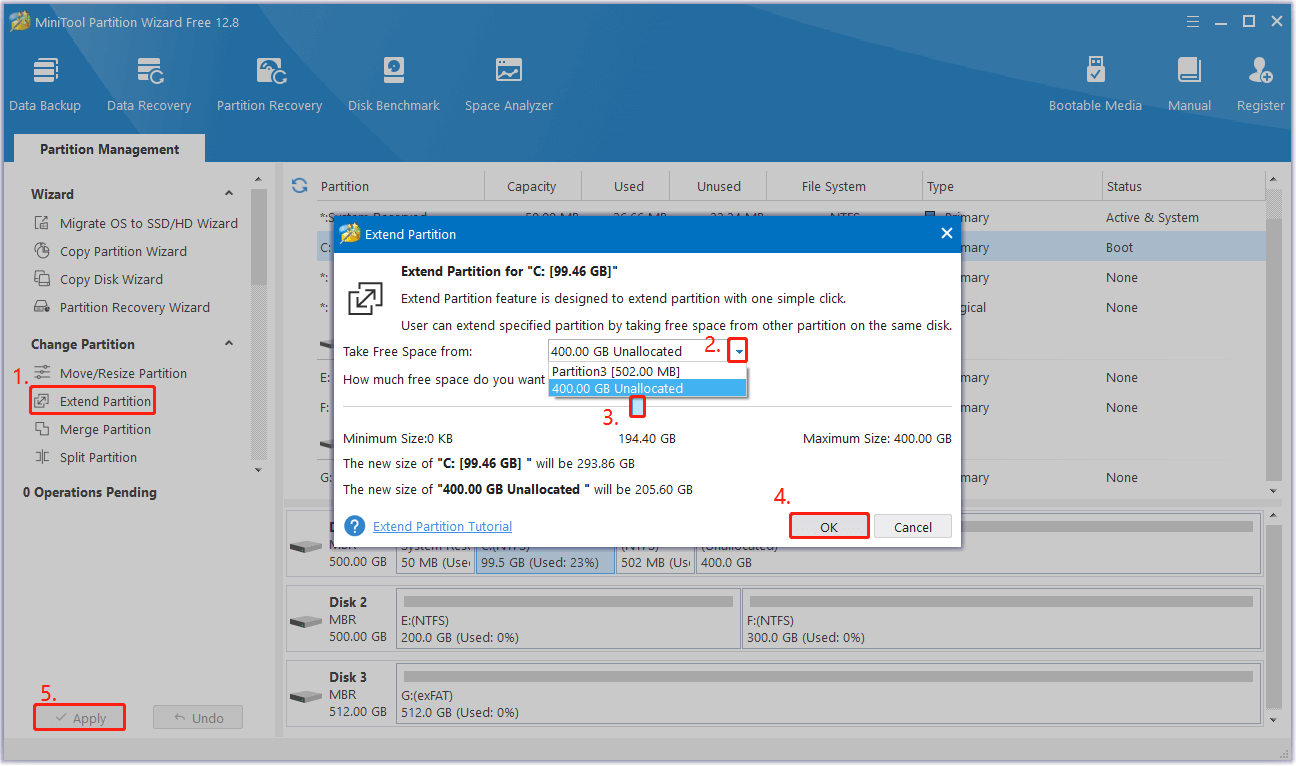This screenshot has height=766, width=1296.
Task: Click the 0 Operations Pending label
Action: tap(90, 492)
